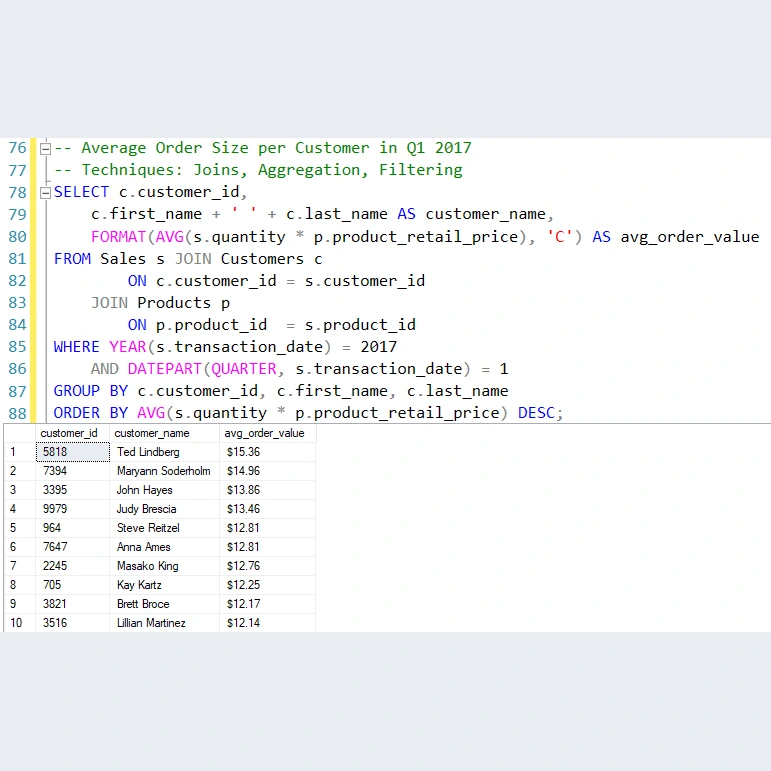
Task: Place cursor on the SELECT keyword
Action: click(81, 192)
